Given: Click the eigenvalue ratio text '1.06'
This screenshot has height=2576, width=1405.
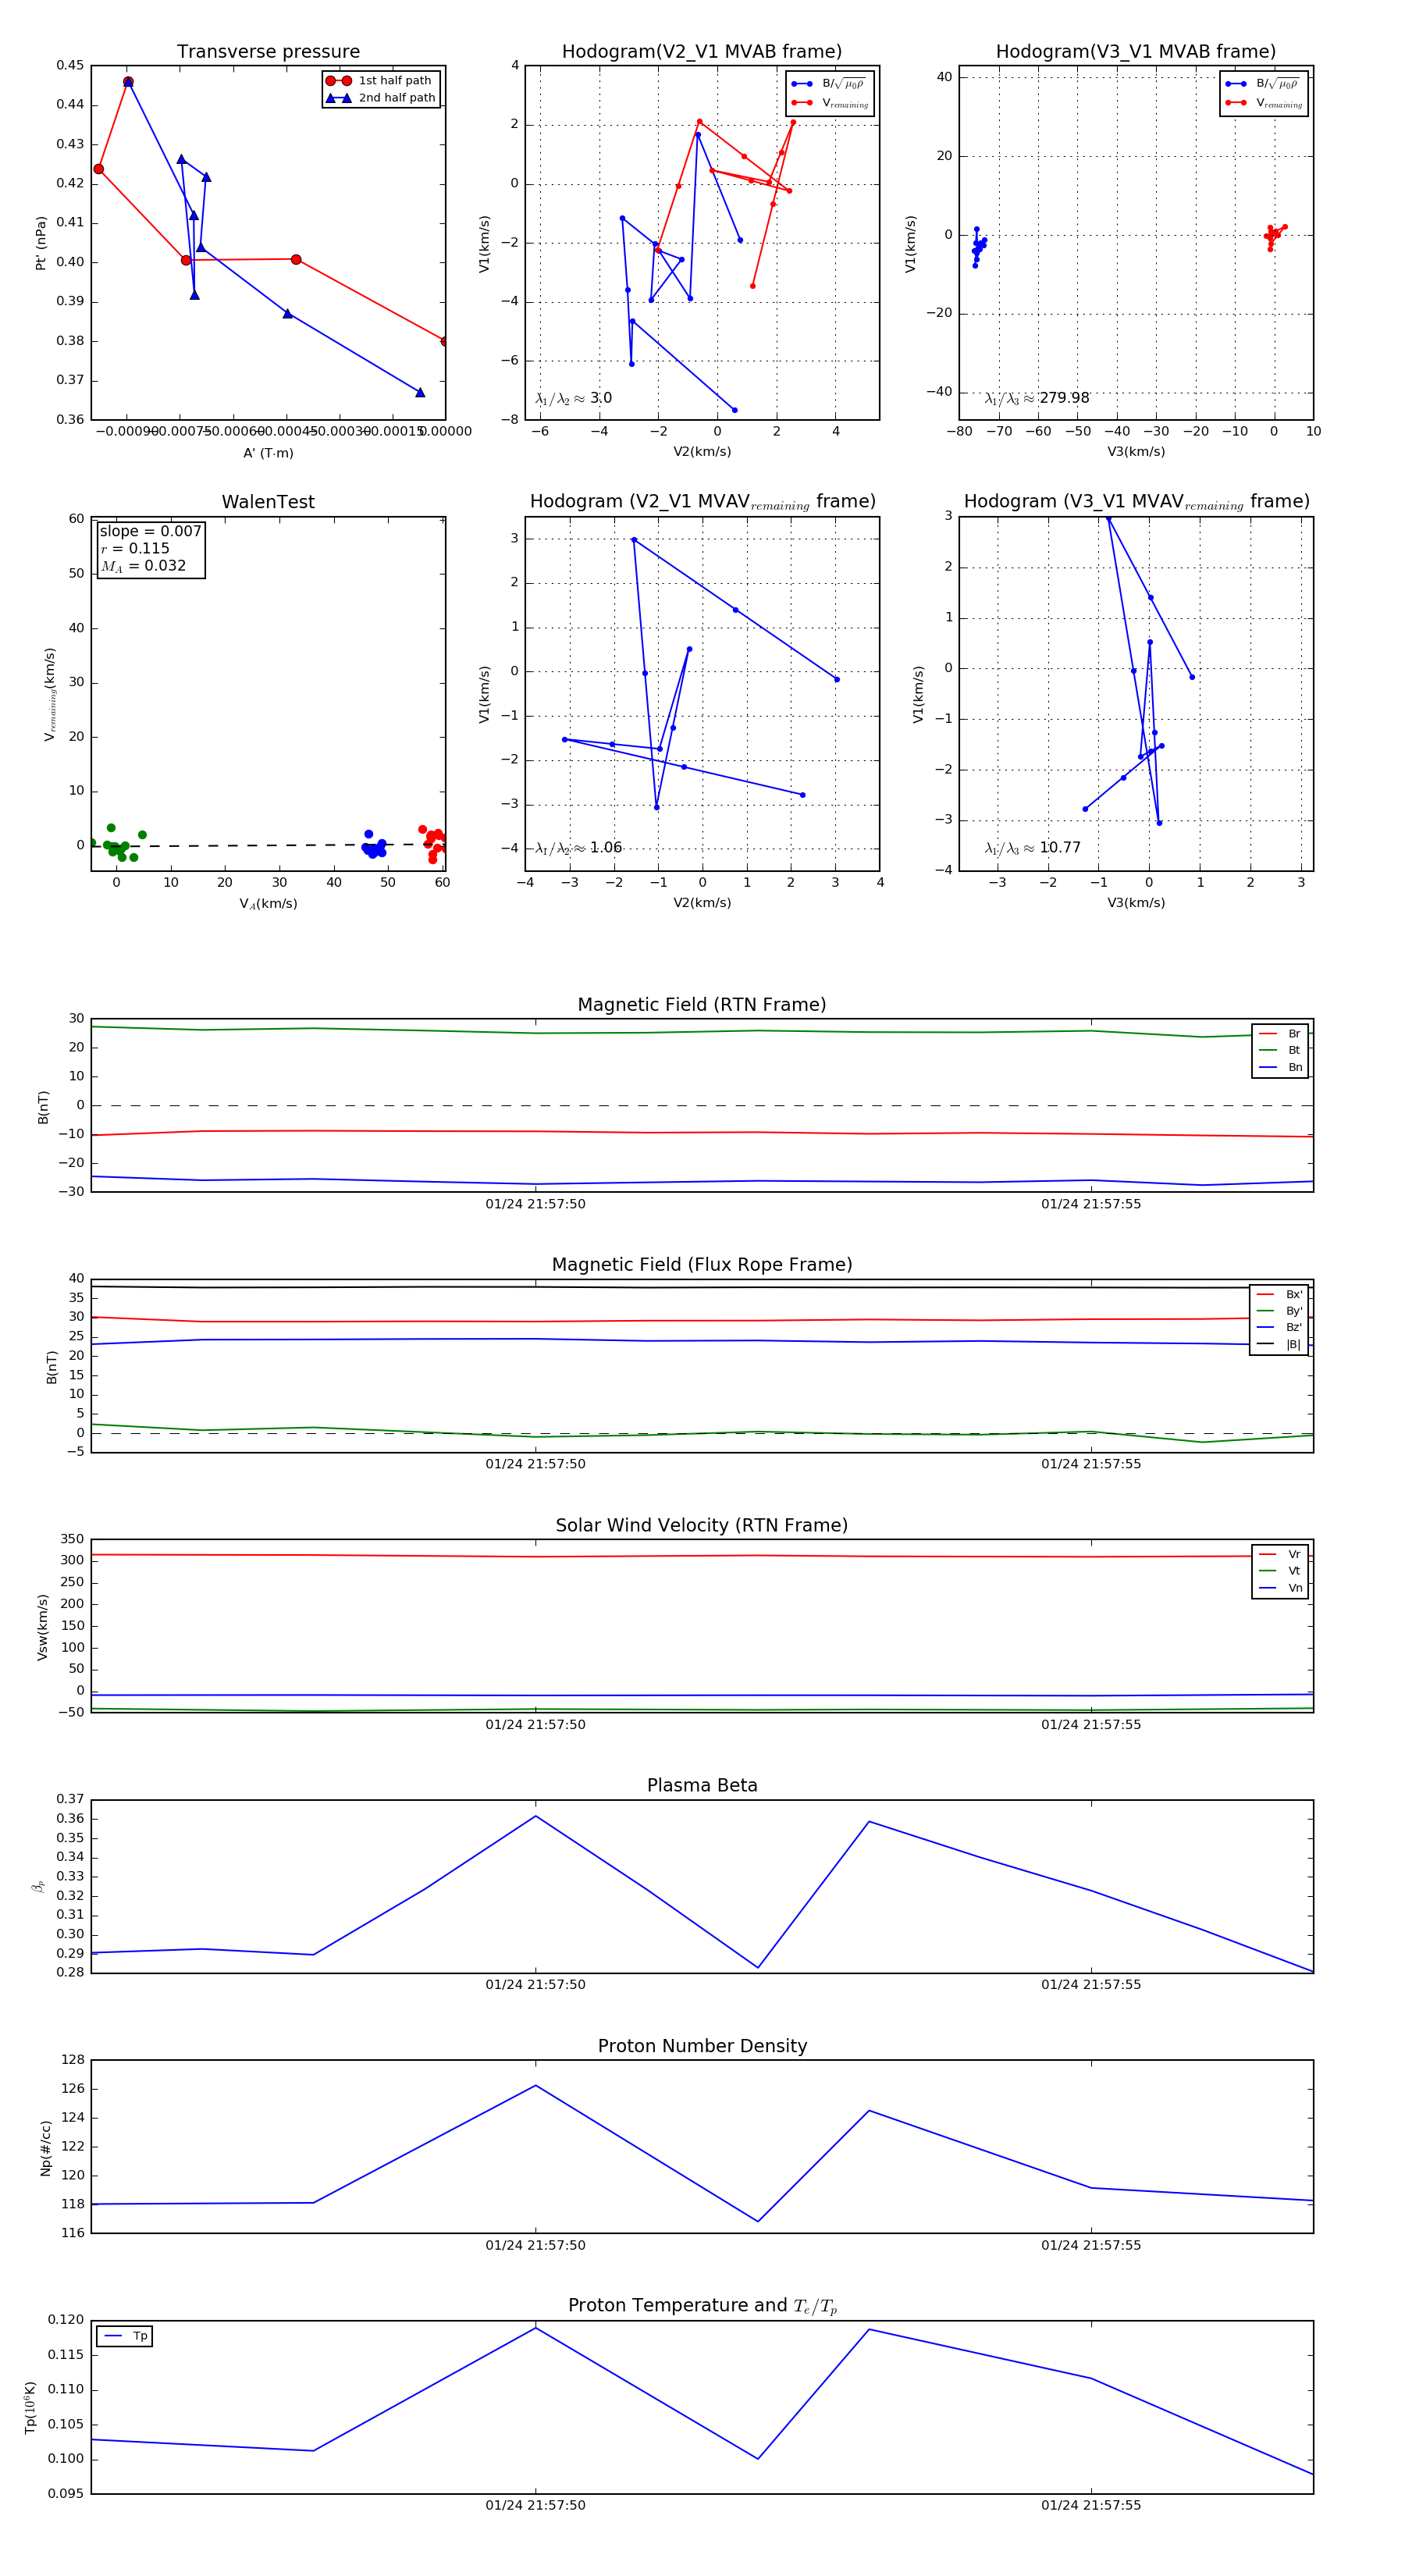Looking at the screenshot, I should point(606,848).
